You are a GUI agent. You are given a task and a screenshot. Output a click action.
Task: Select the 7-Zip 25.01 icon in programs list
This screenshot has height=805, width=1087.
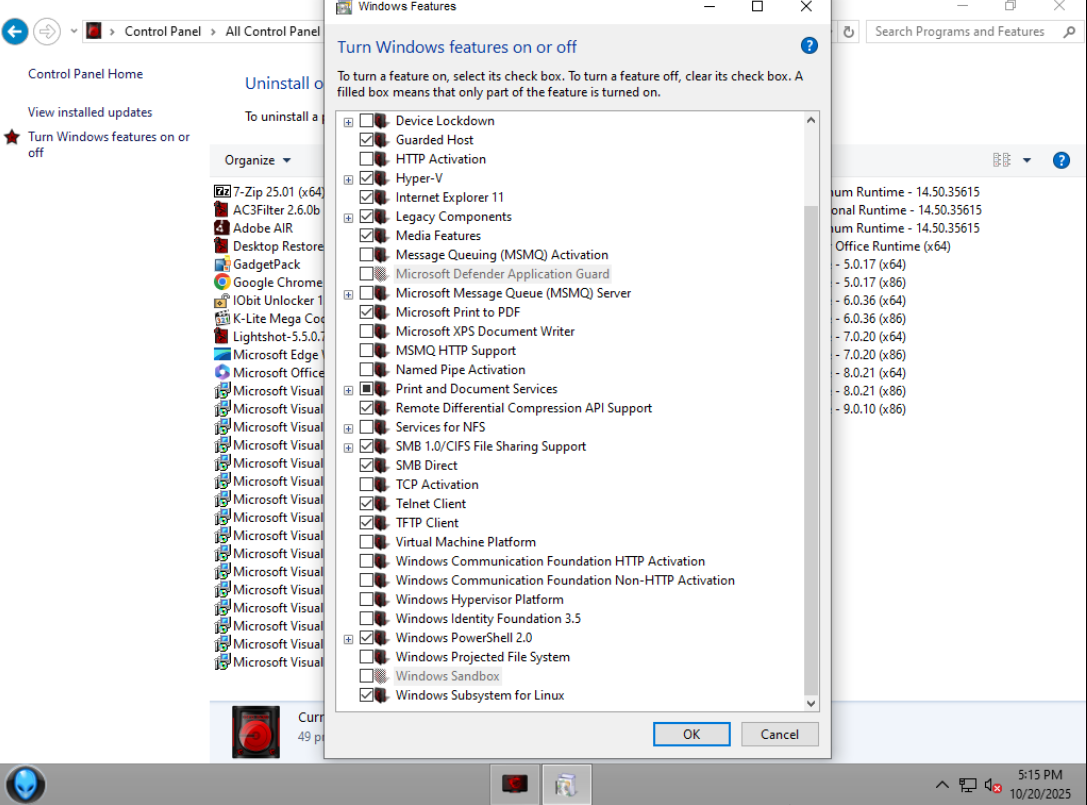click(222, 191)
